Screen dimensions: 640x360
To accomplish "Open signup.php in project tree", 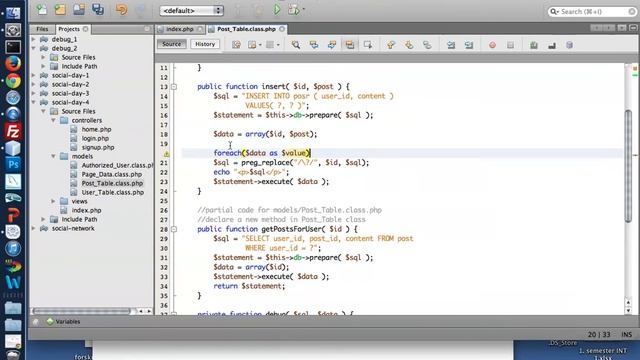I will pyautogui.click(x=98, y=147).
